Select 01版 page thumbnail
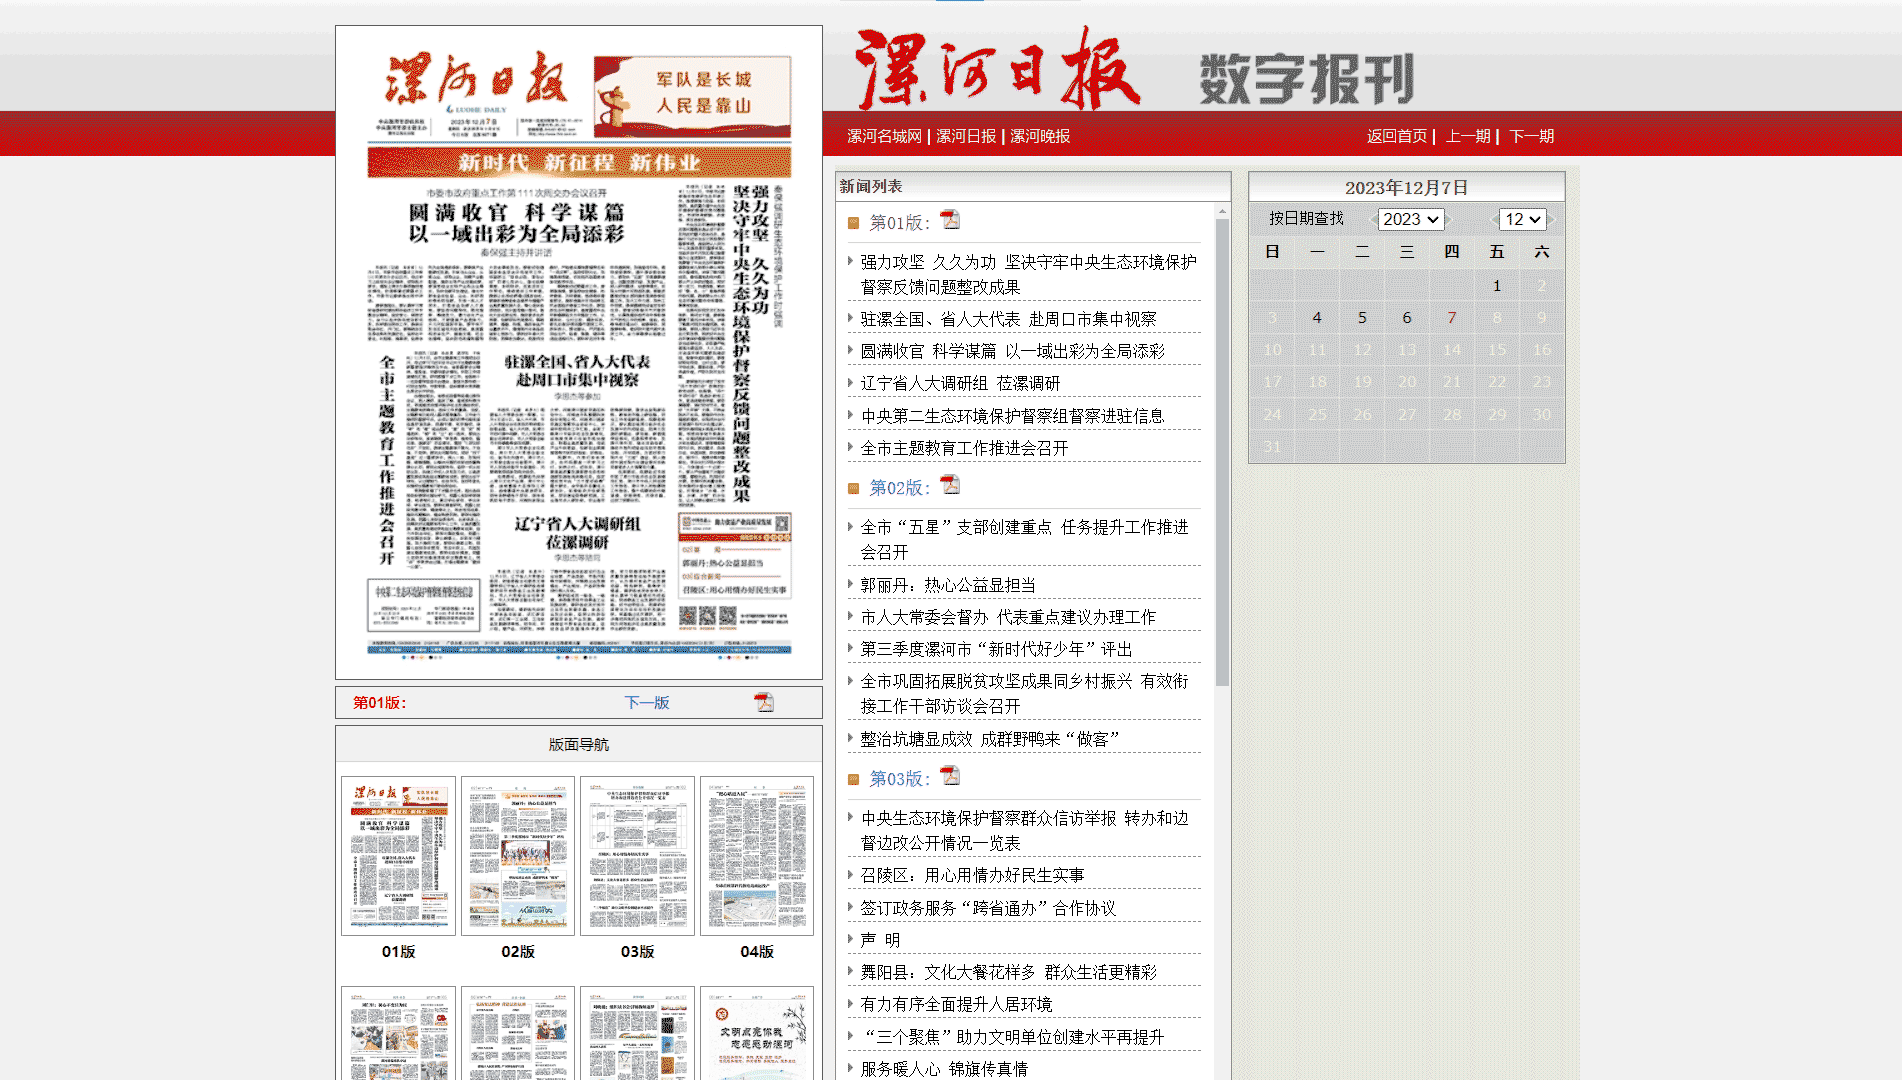 (x=398, y=856)
